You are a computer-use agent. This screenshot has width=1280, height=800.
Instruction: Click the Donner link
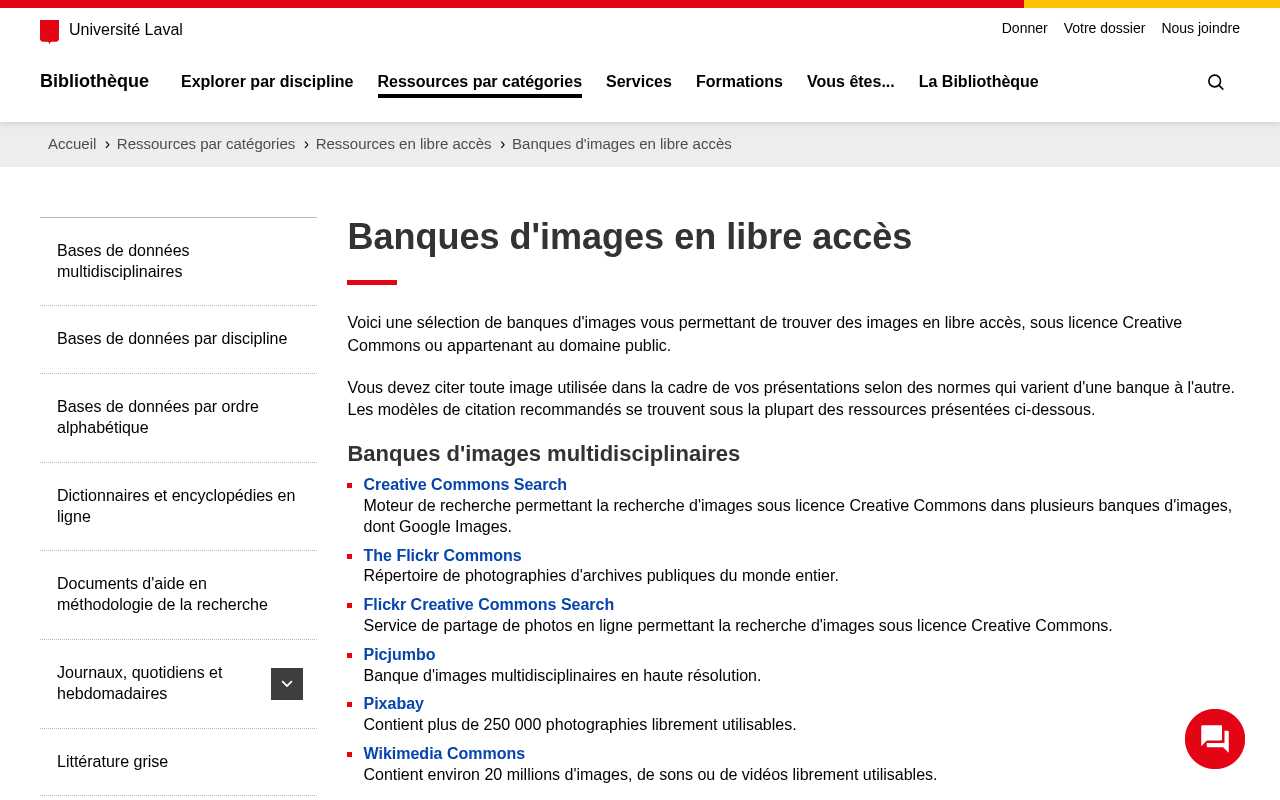(x=1024, y=28)
